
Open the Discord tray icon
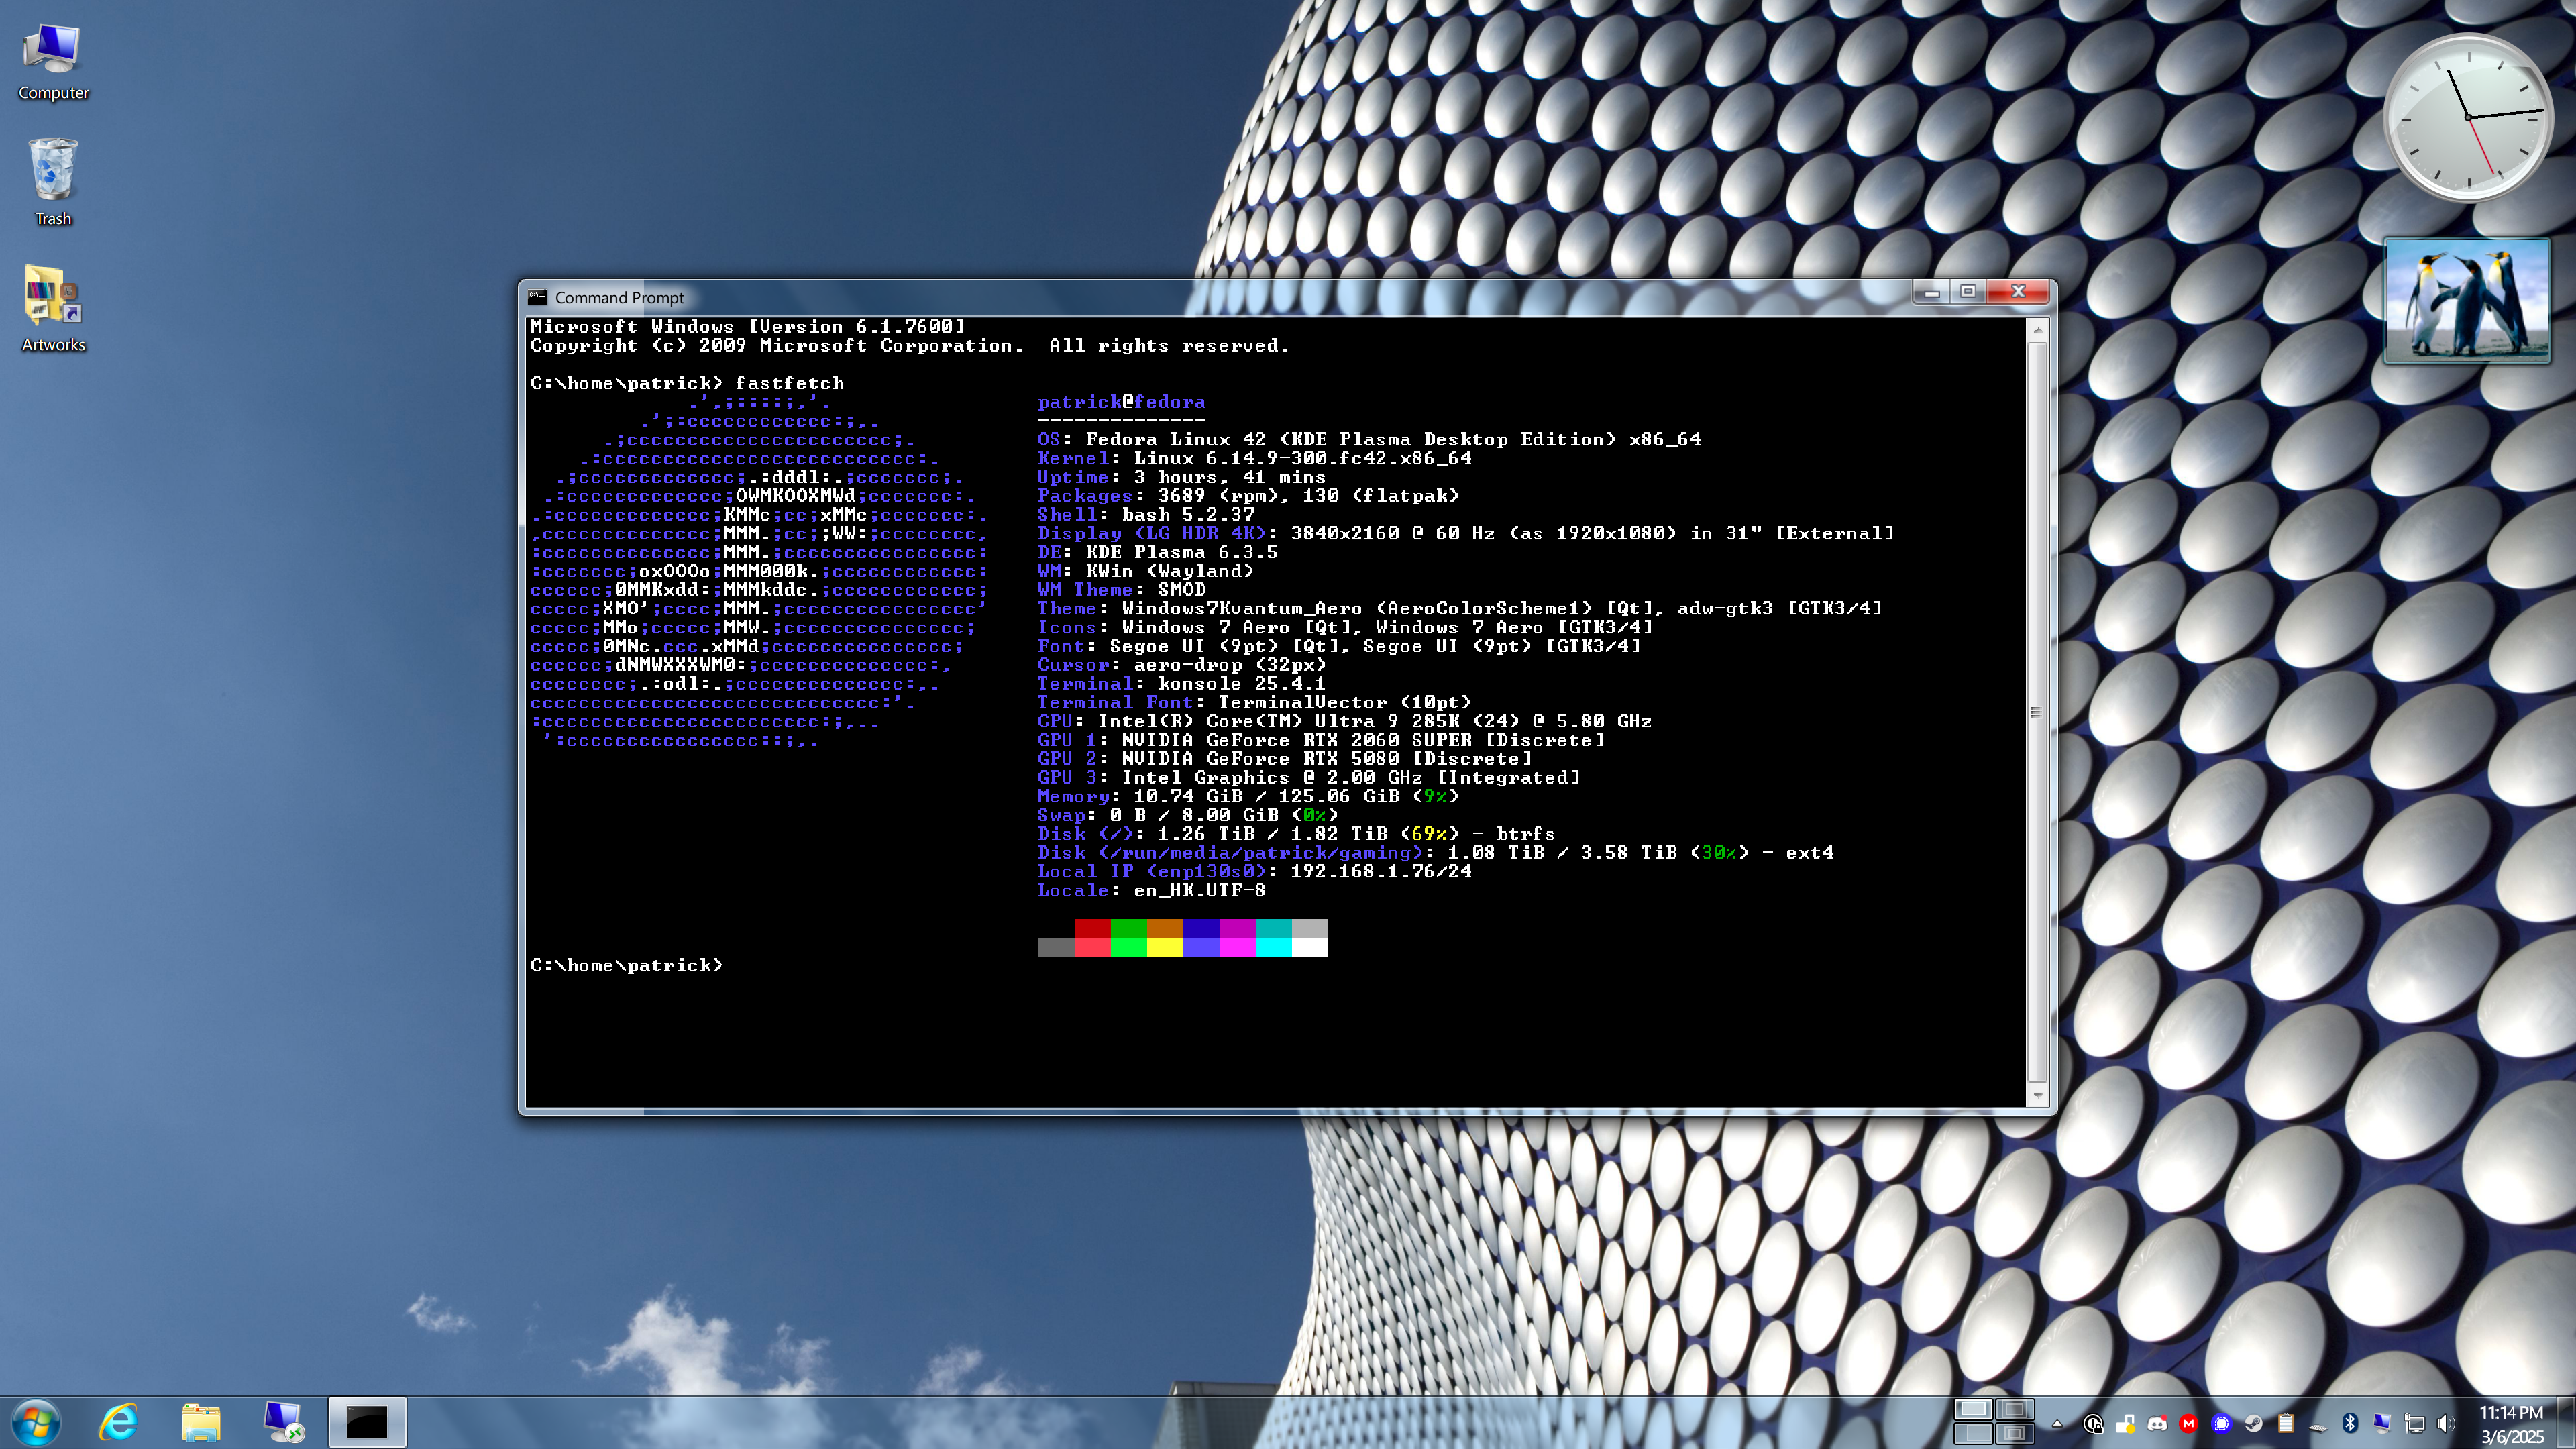click(x=2157, y=1423)
